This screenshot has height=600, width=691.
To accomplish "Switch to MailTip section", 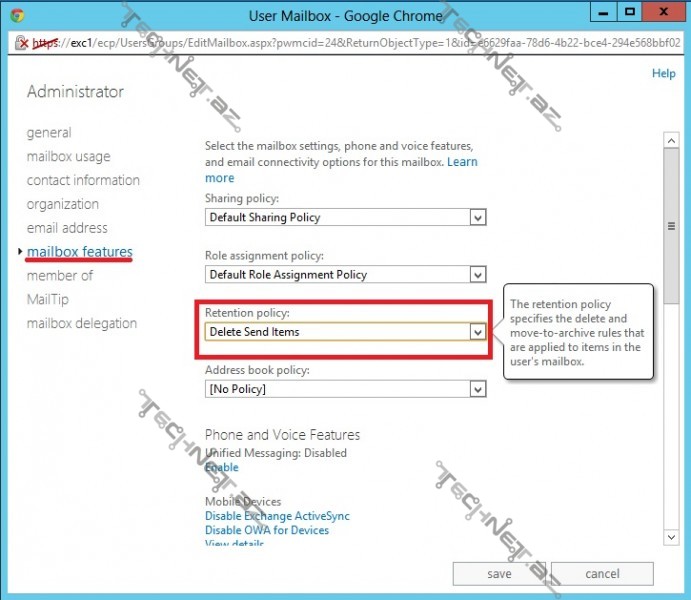I will [x=48, y=299].
